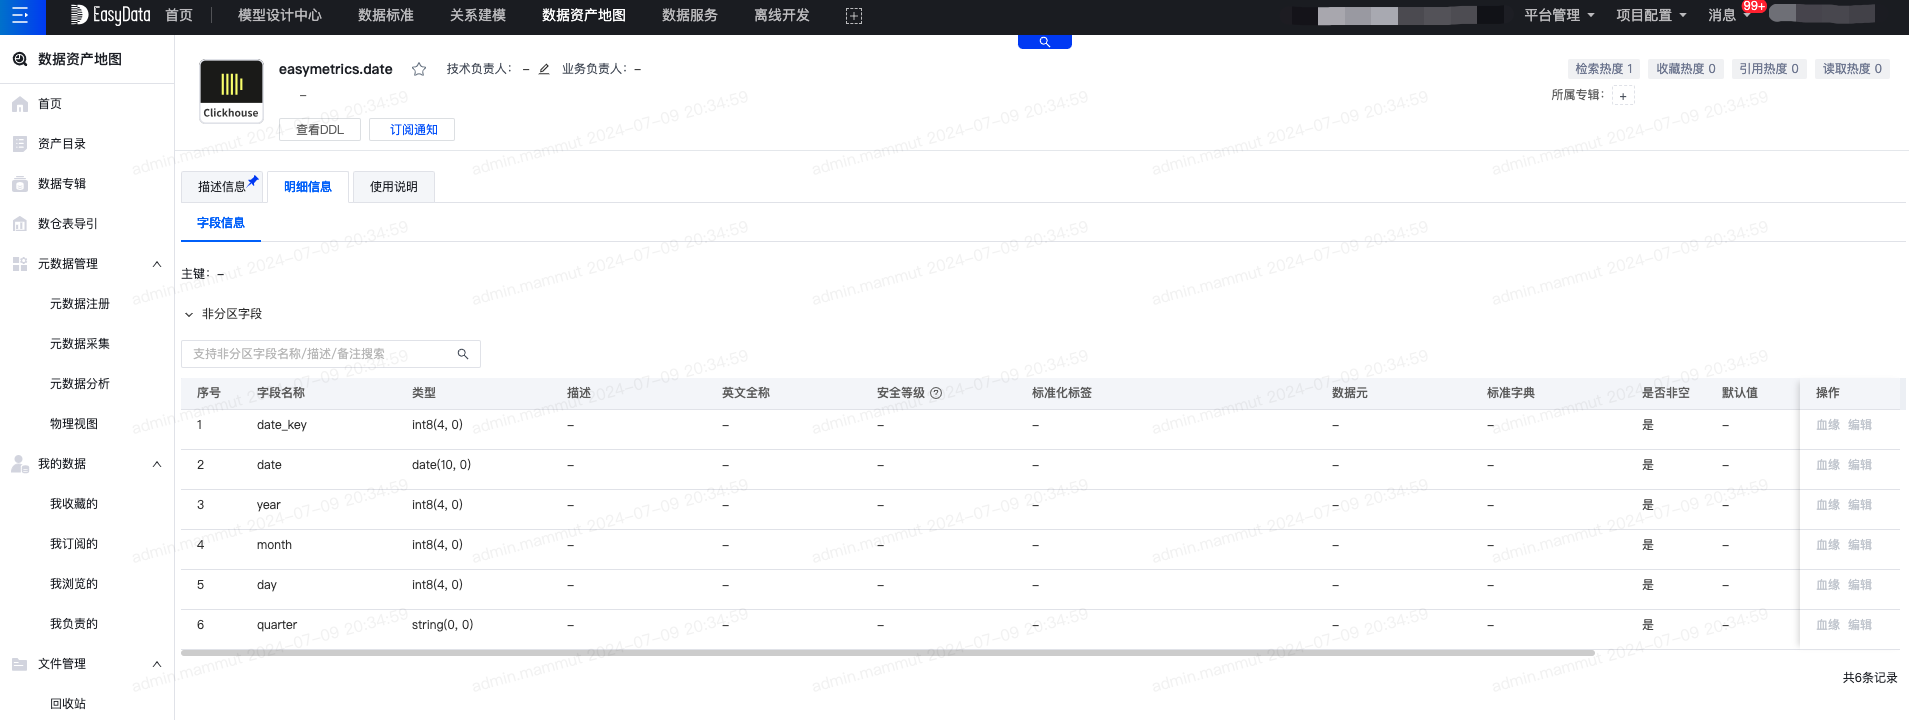1909x720 pixels.
Task: Collapse the 我的数据 menu chevron
Action: pos(157,464)
